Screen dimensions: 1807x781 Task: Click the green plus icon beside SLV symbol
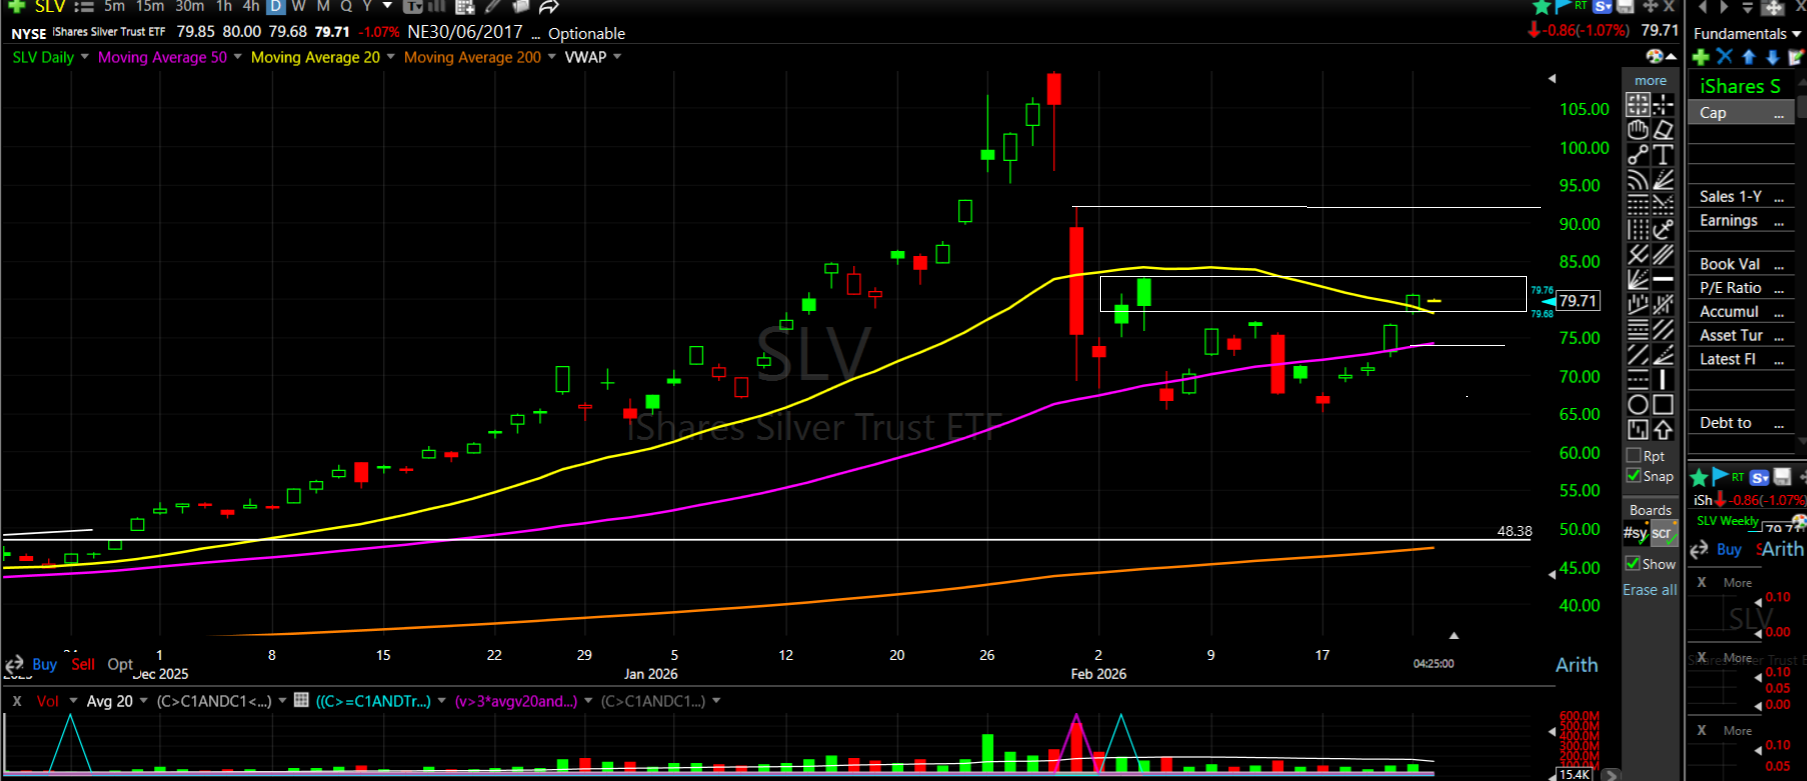coord(16,6)
